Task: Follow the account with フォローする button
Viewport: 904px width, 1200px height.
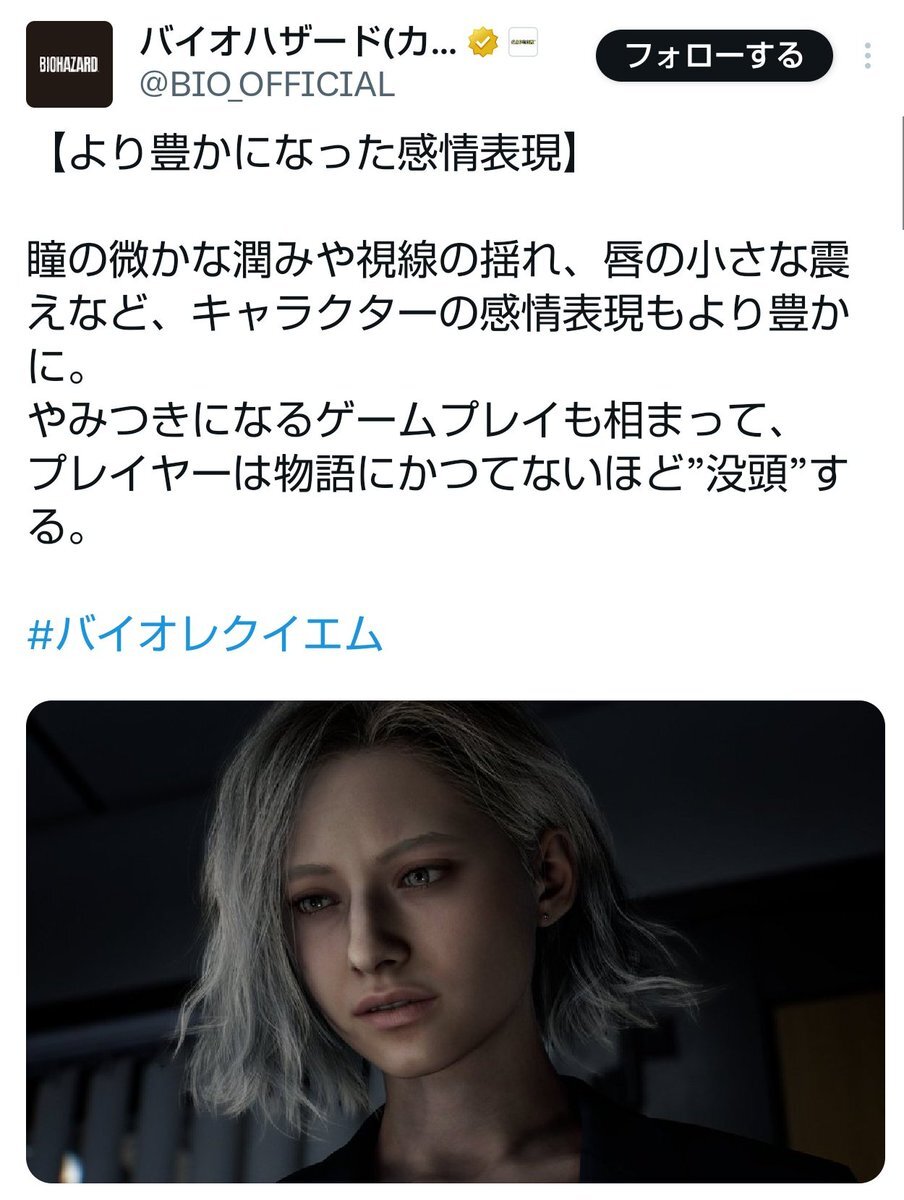Action: point(714,56)
